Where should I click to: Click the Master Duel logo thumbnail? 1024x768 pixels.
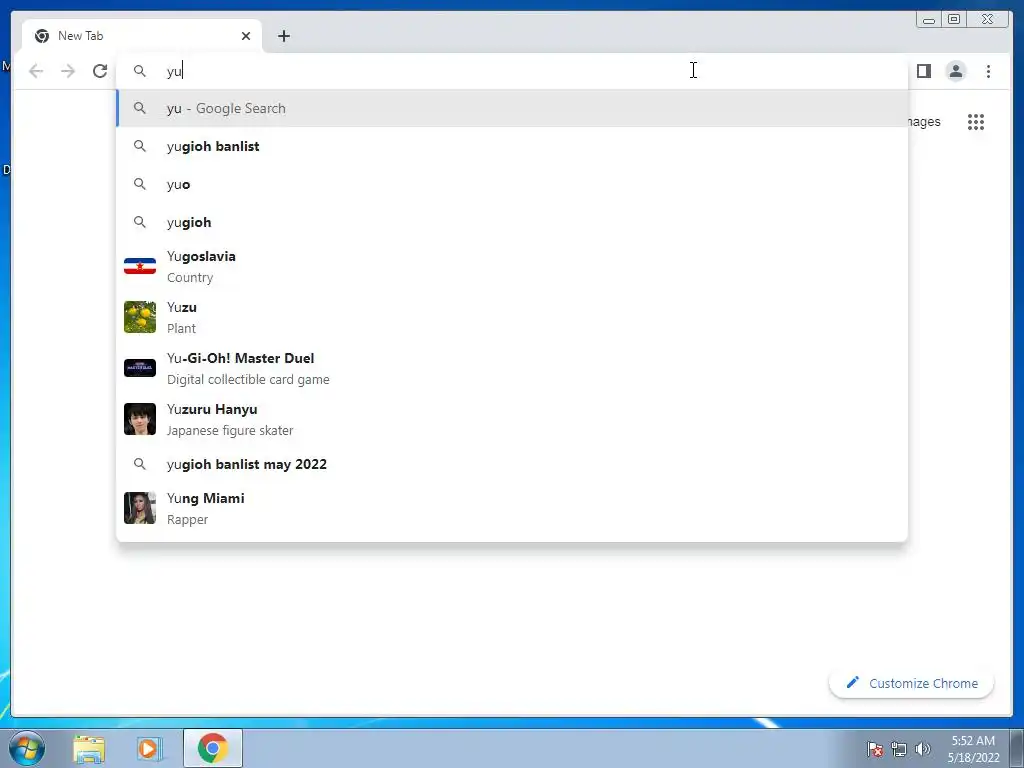pos(140,368)
